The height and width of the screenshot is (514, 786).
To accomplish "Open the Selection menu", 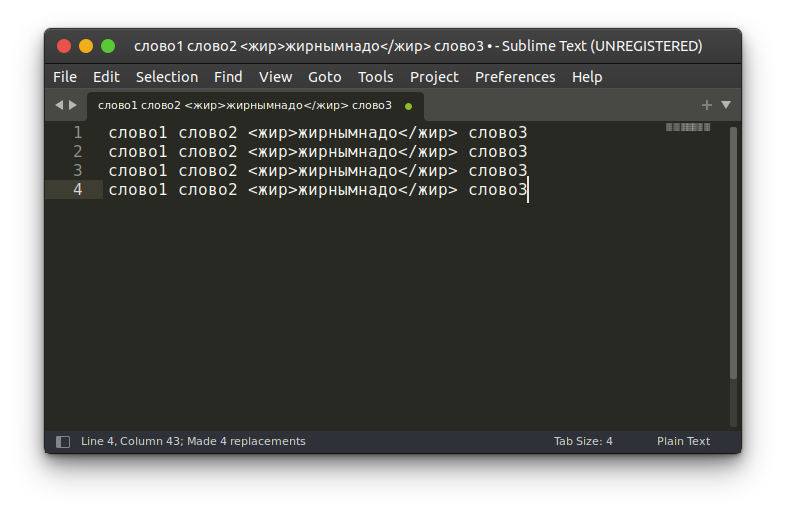I will pyautogui.click(x=167, y=77).
